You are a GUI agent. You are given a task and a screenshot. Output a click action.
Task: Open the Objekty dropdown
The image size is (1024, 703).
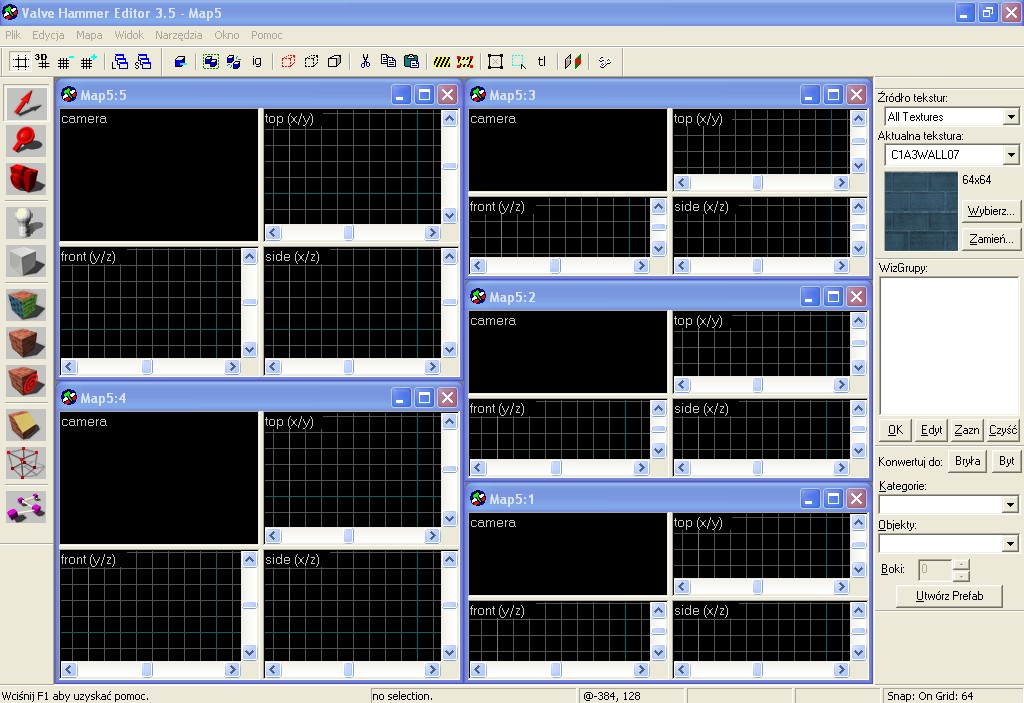[1010, 543]
